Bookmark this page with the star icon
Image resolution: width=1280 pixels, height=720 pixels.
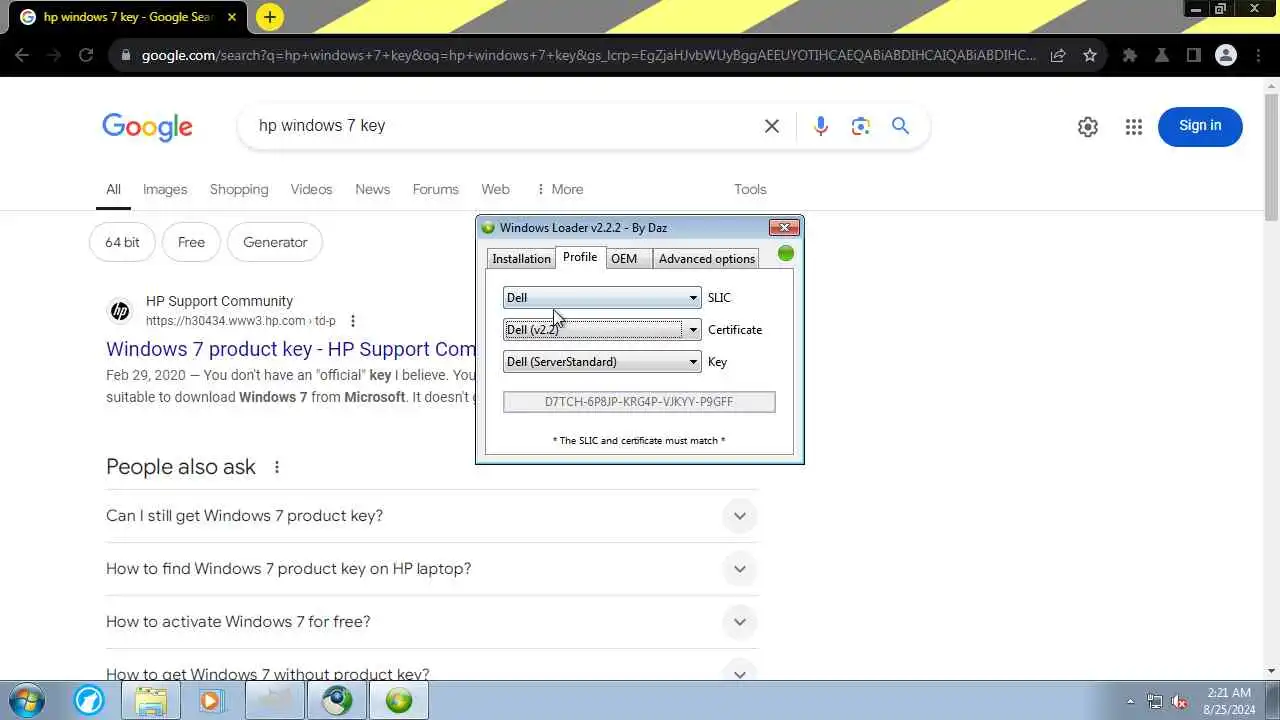click(x=1090, y=56)
